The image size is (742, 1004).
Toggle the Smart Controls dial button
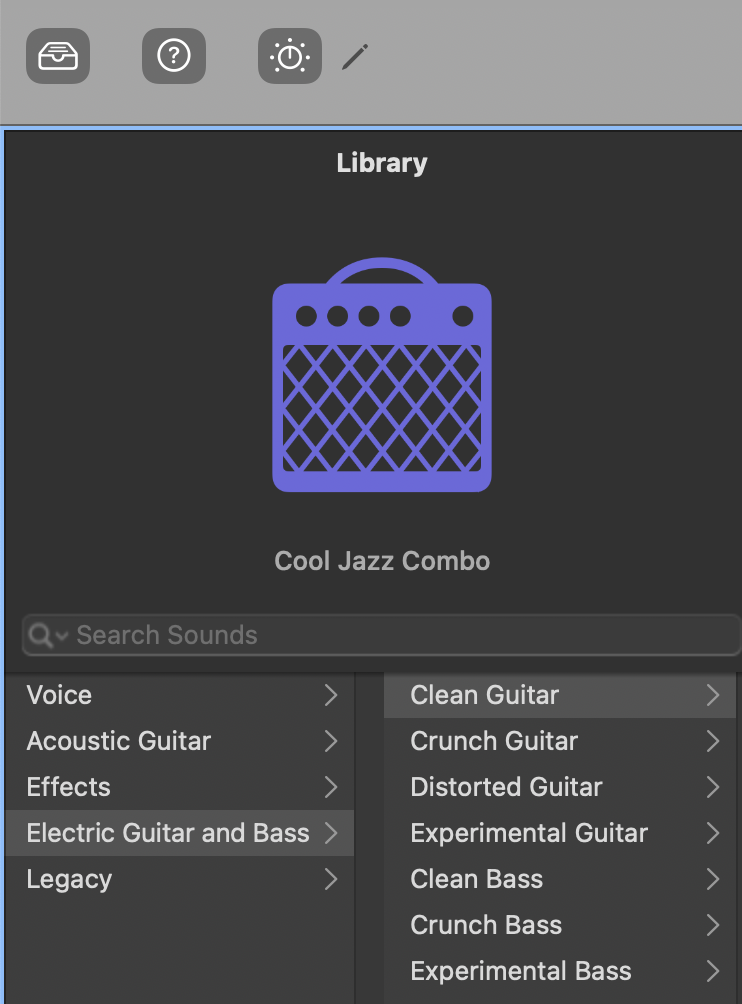pos(289,56)
